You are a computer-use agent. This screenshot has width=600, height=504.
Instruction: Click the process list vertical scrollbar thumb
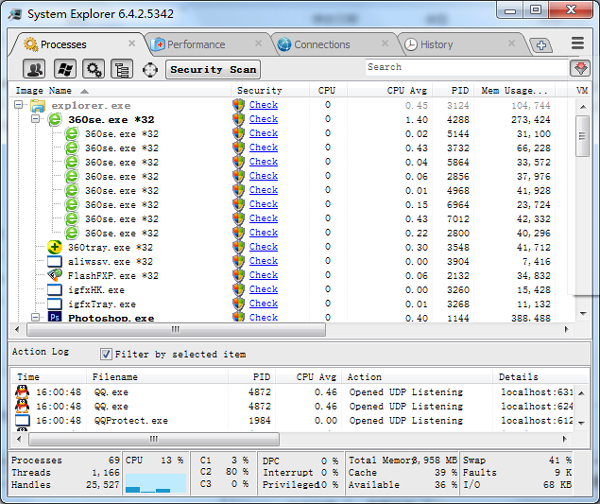pos(582,136)
